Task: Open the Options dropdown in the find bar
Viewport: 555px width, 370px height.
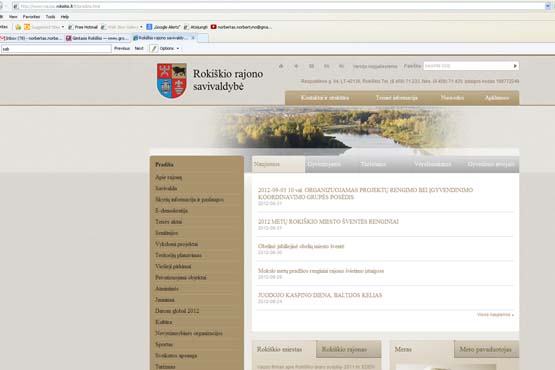Action: point(170,49)
